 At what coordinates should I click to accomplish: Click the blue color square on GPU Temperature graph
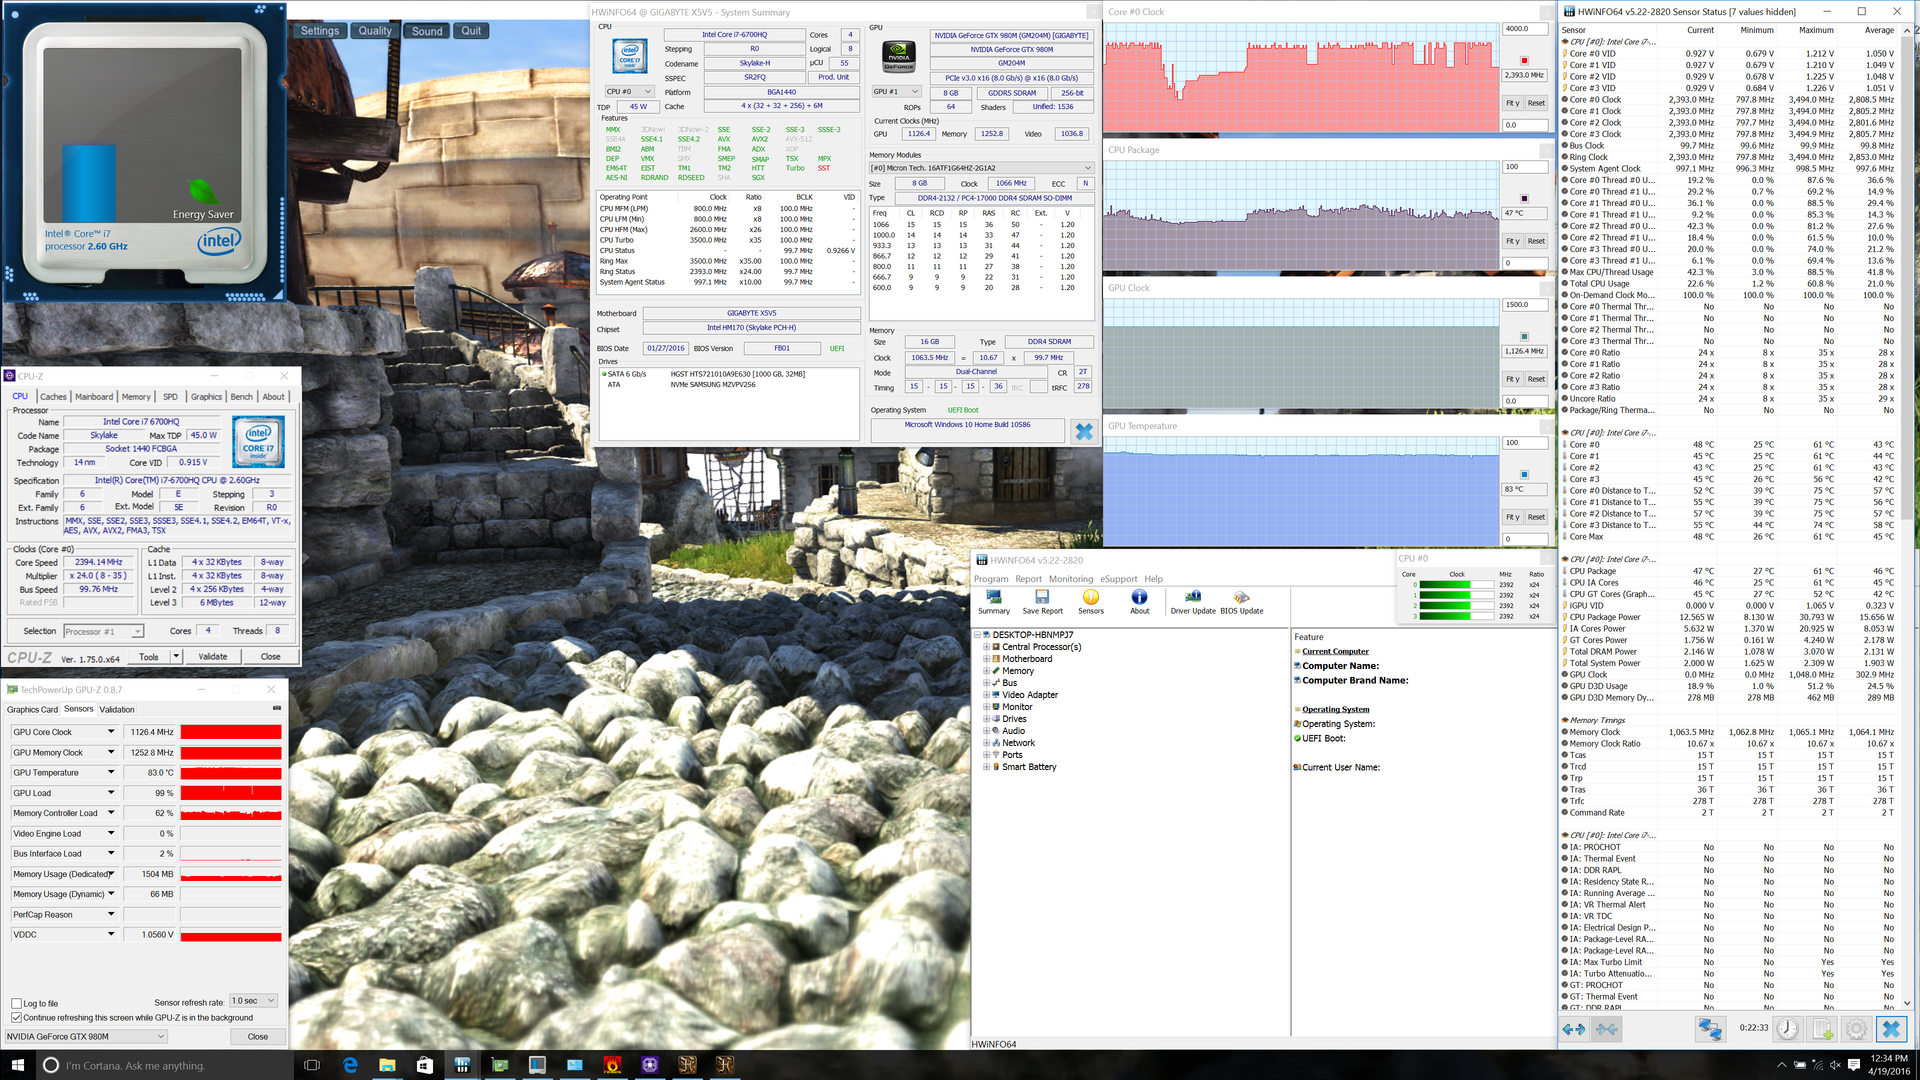1524,475
